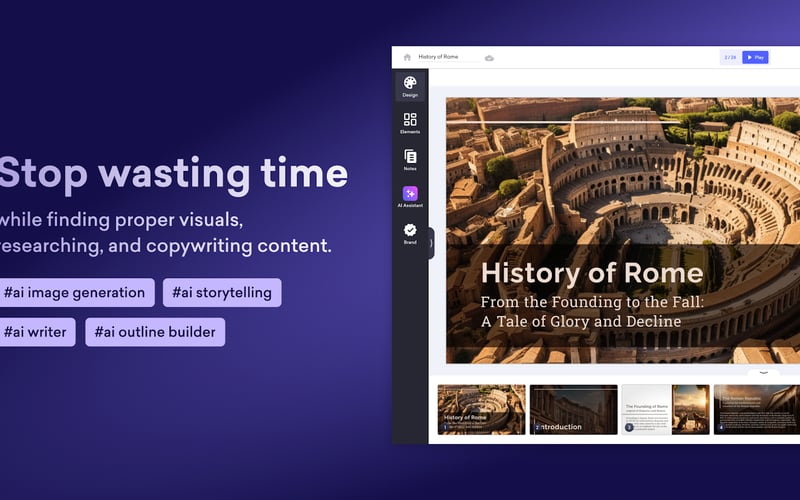Select slide 4 Roman Republic thumbnail
Image resolution: width=800 pixels, height=500 pixels.
click(757, 410)
